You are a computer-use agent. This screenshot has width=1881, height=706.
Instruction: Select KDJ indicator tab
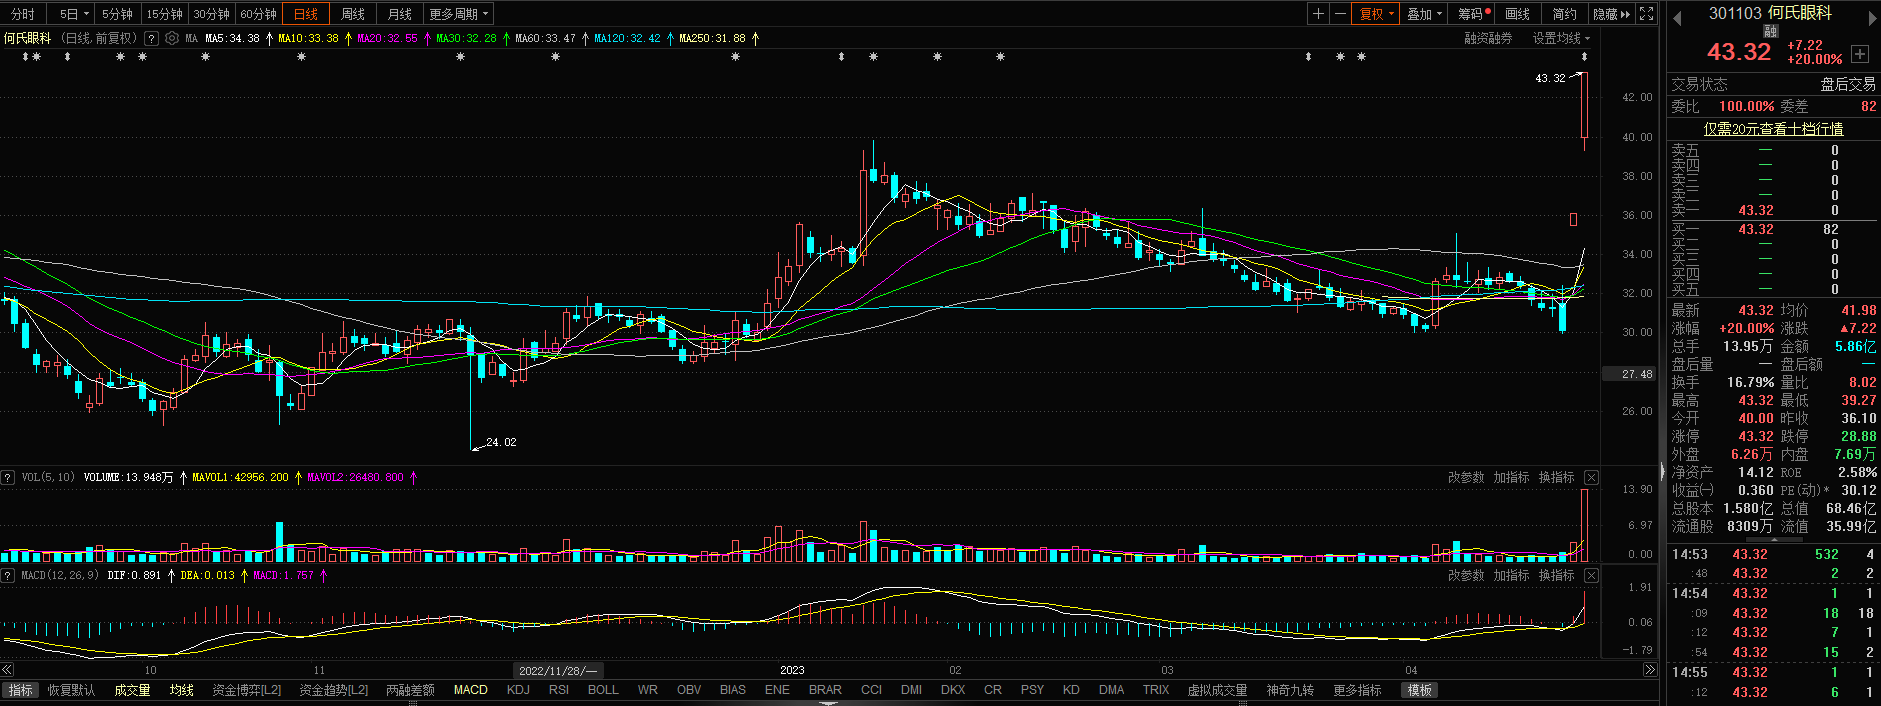coord(518,690)
